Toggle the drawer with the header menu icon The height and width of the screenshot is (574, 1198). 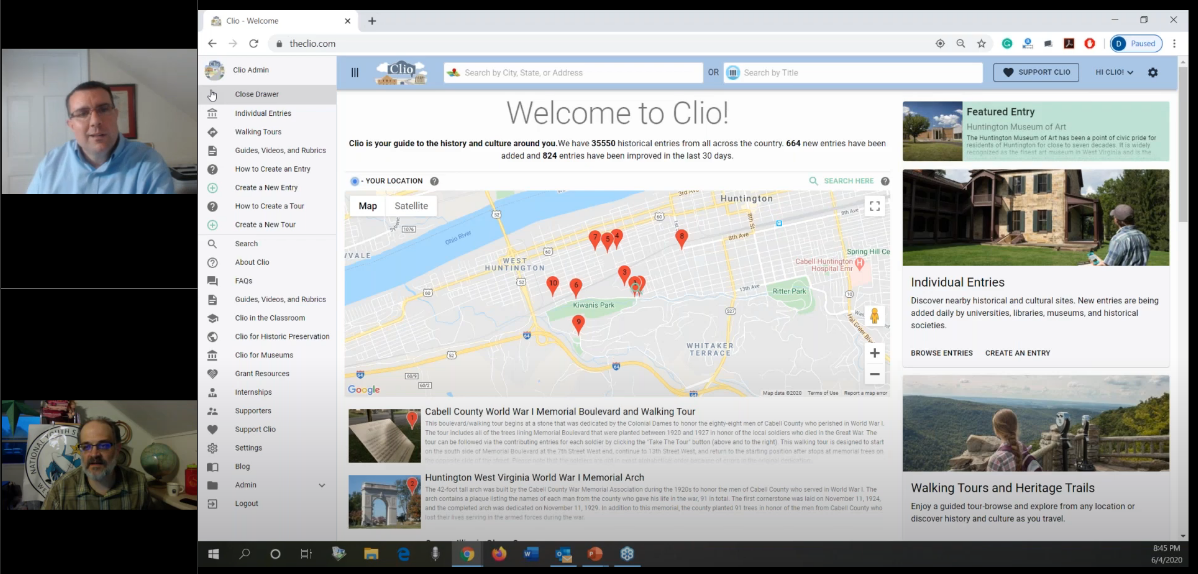355,73
